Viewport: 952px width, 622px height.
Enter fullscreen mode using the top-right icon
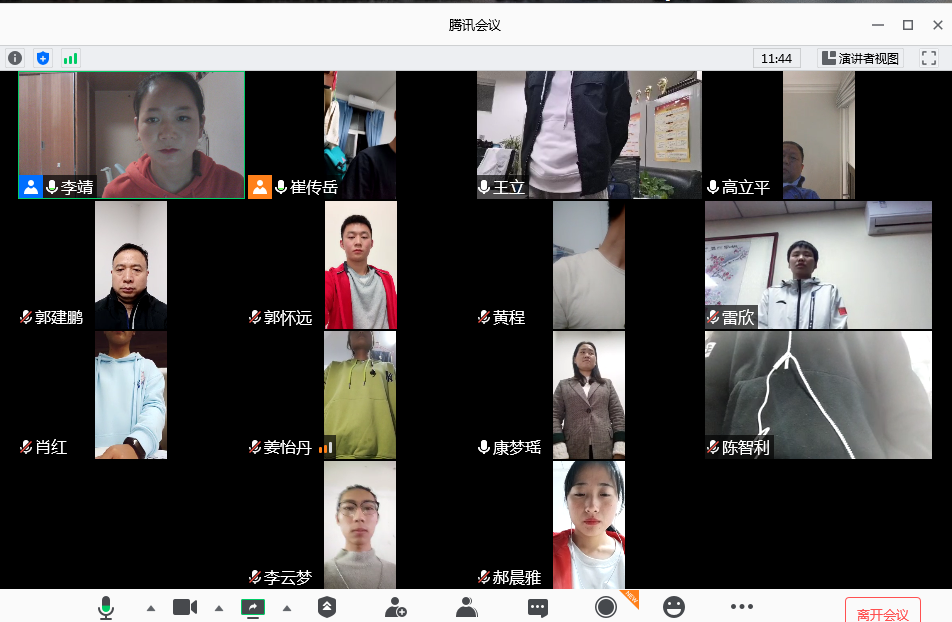tap(928, 58)
